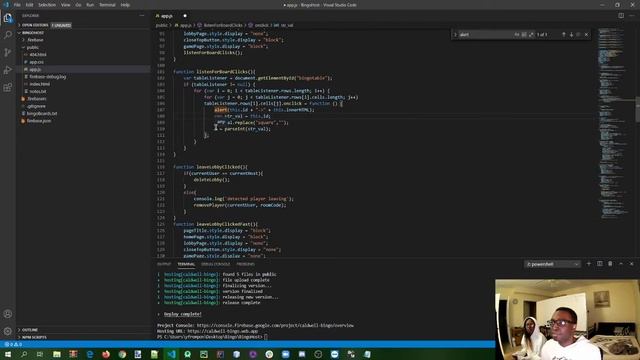The width and height of the screenshot is (640, 360).
Task: Open the Run and Debug view
Action: click(x=8, y=70)
